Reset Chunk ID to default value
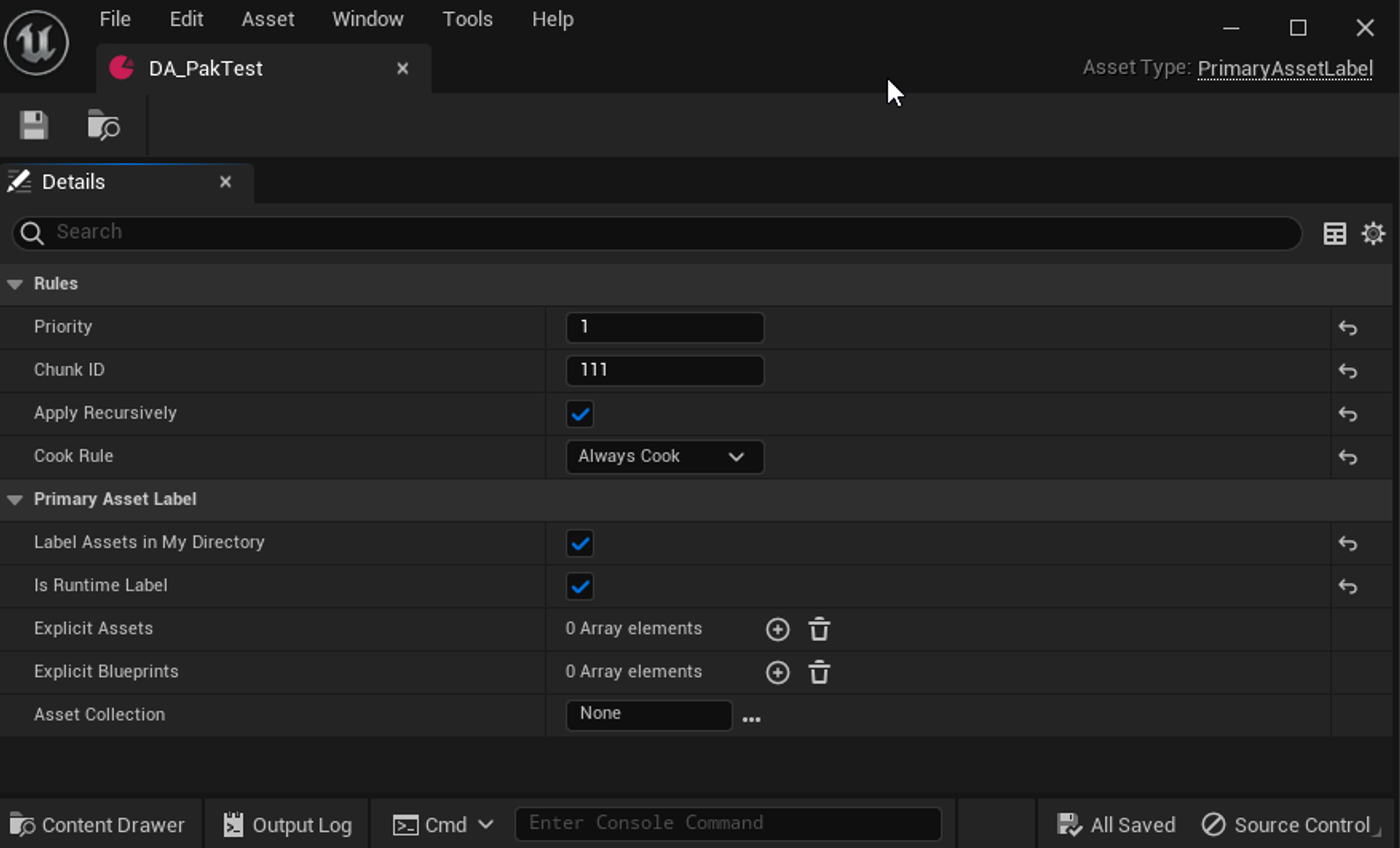The image size is (1400, 848). coord(1348,371)
